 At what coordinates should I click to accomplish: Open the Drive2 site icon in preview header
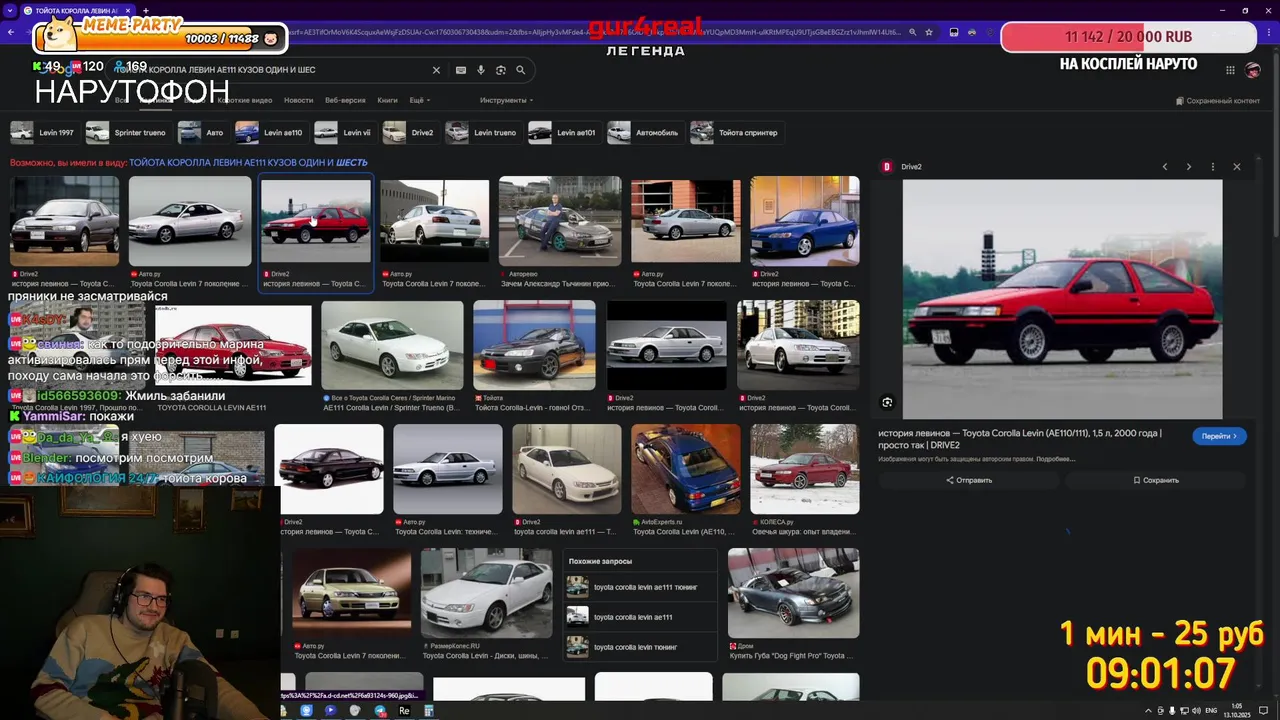coord(886,167)
